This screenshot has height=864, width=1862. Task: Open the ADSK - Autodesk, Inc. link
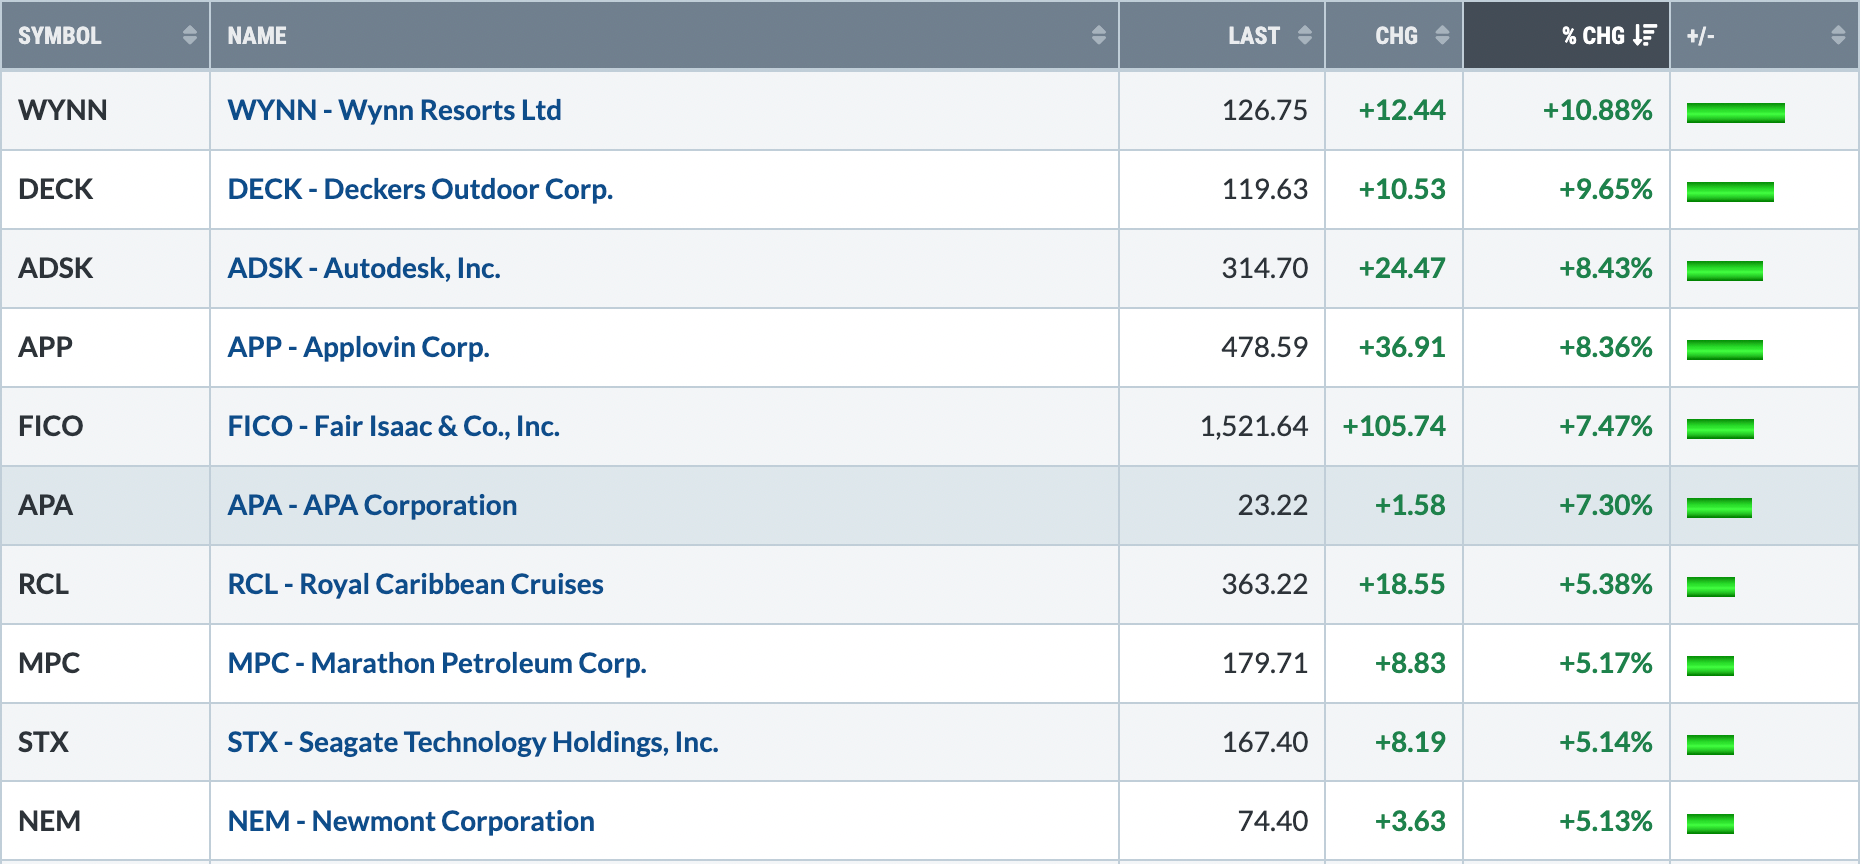point(364,268)
